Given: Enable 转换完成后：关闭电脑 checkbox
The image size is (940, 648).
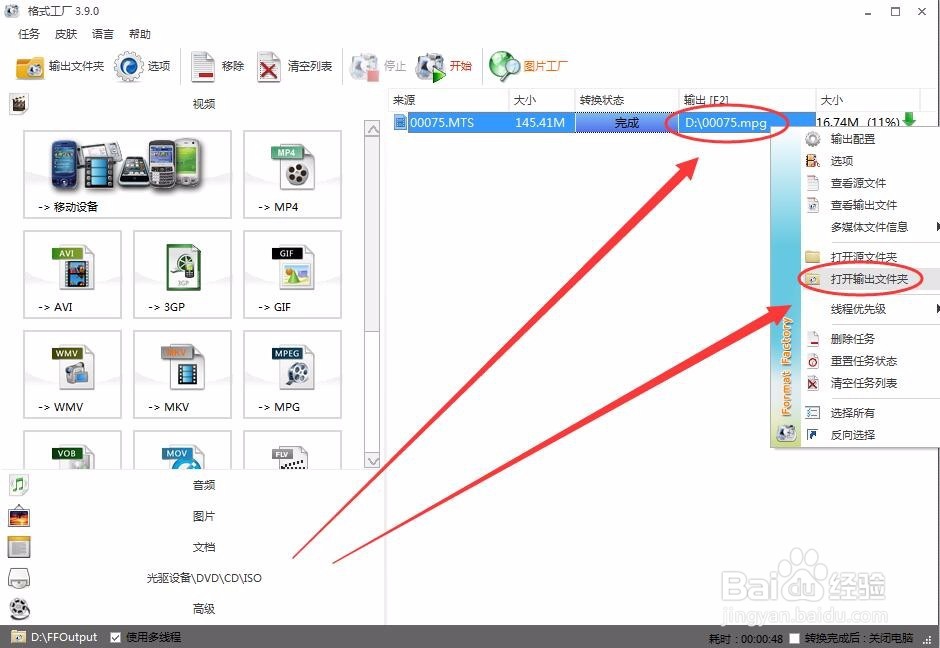Looking at the screenshot, I should point(794,638).
